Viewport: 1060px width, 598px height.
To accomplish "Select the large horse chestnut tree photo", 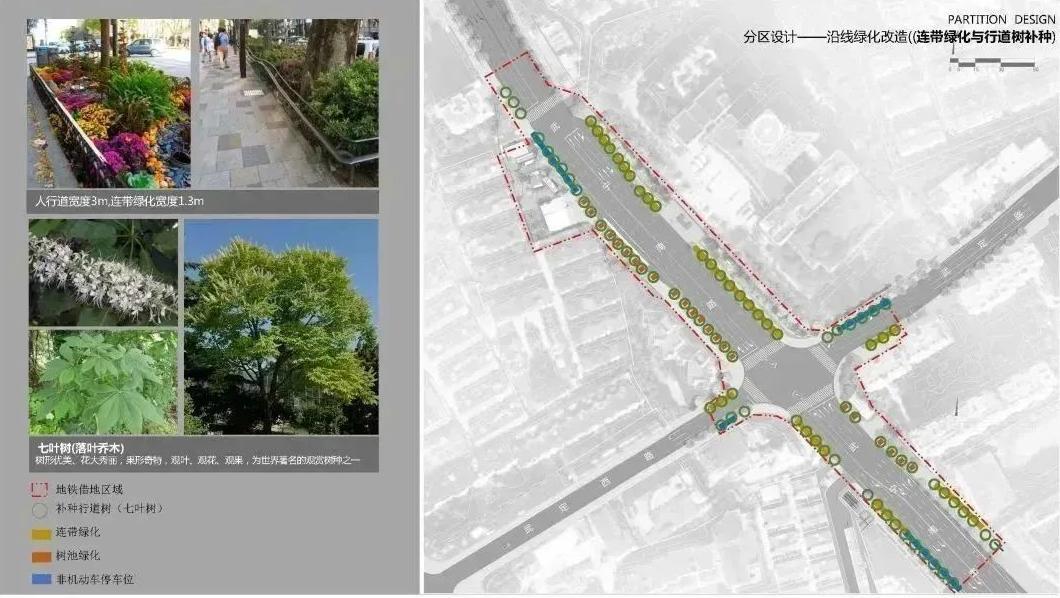I will pyautogui.click(x=281, y=326).
